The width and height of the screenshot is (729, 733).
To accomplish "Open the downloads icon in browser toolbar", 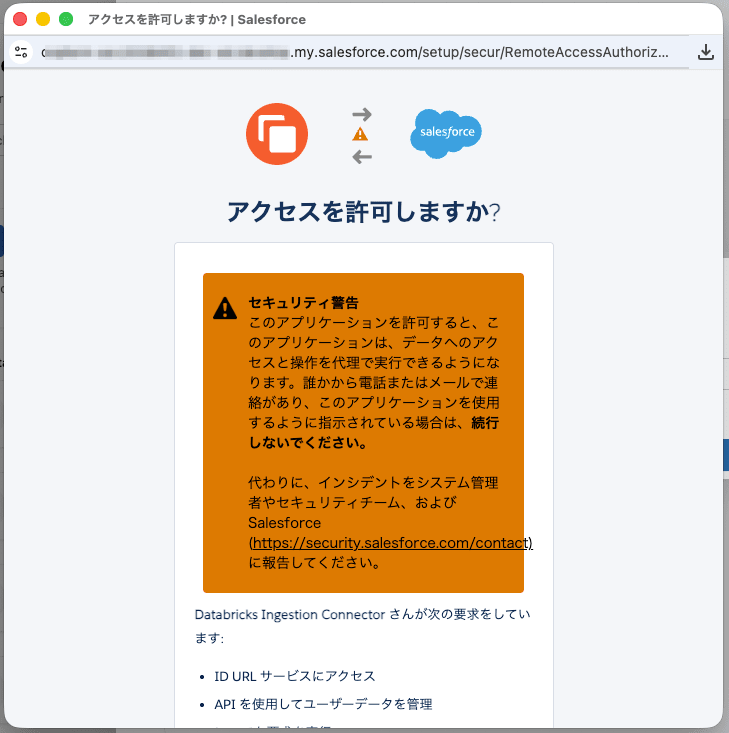I will pyautogui.click(x=706, y=52).
